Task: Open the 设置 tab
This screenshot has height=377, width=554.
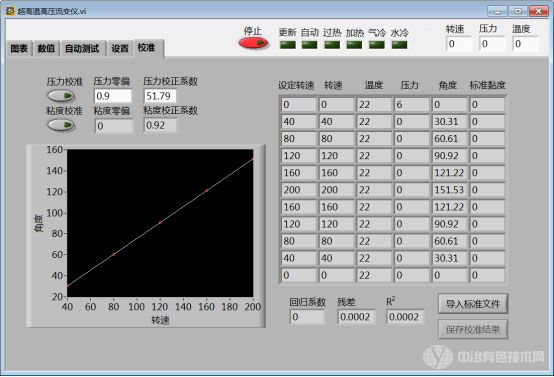Action: click(x=120, y=48)
